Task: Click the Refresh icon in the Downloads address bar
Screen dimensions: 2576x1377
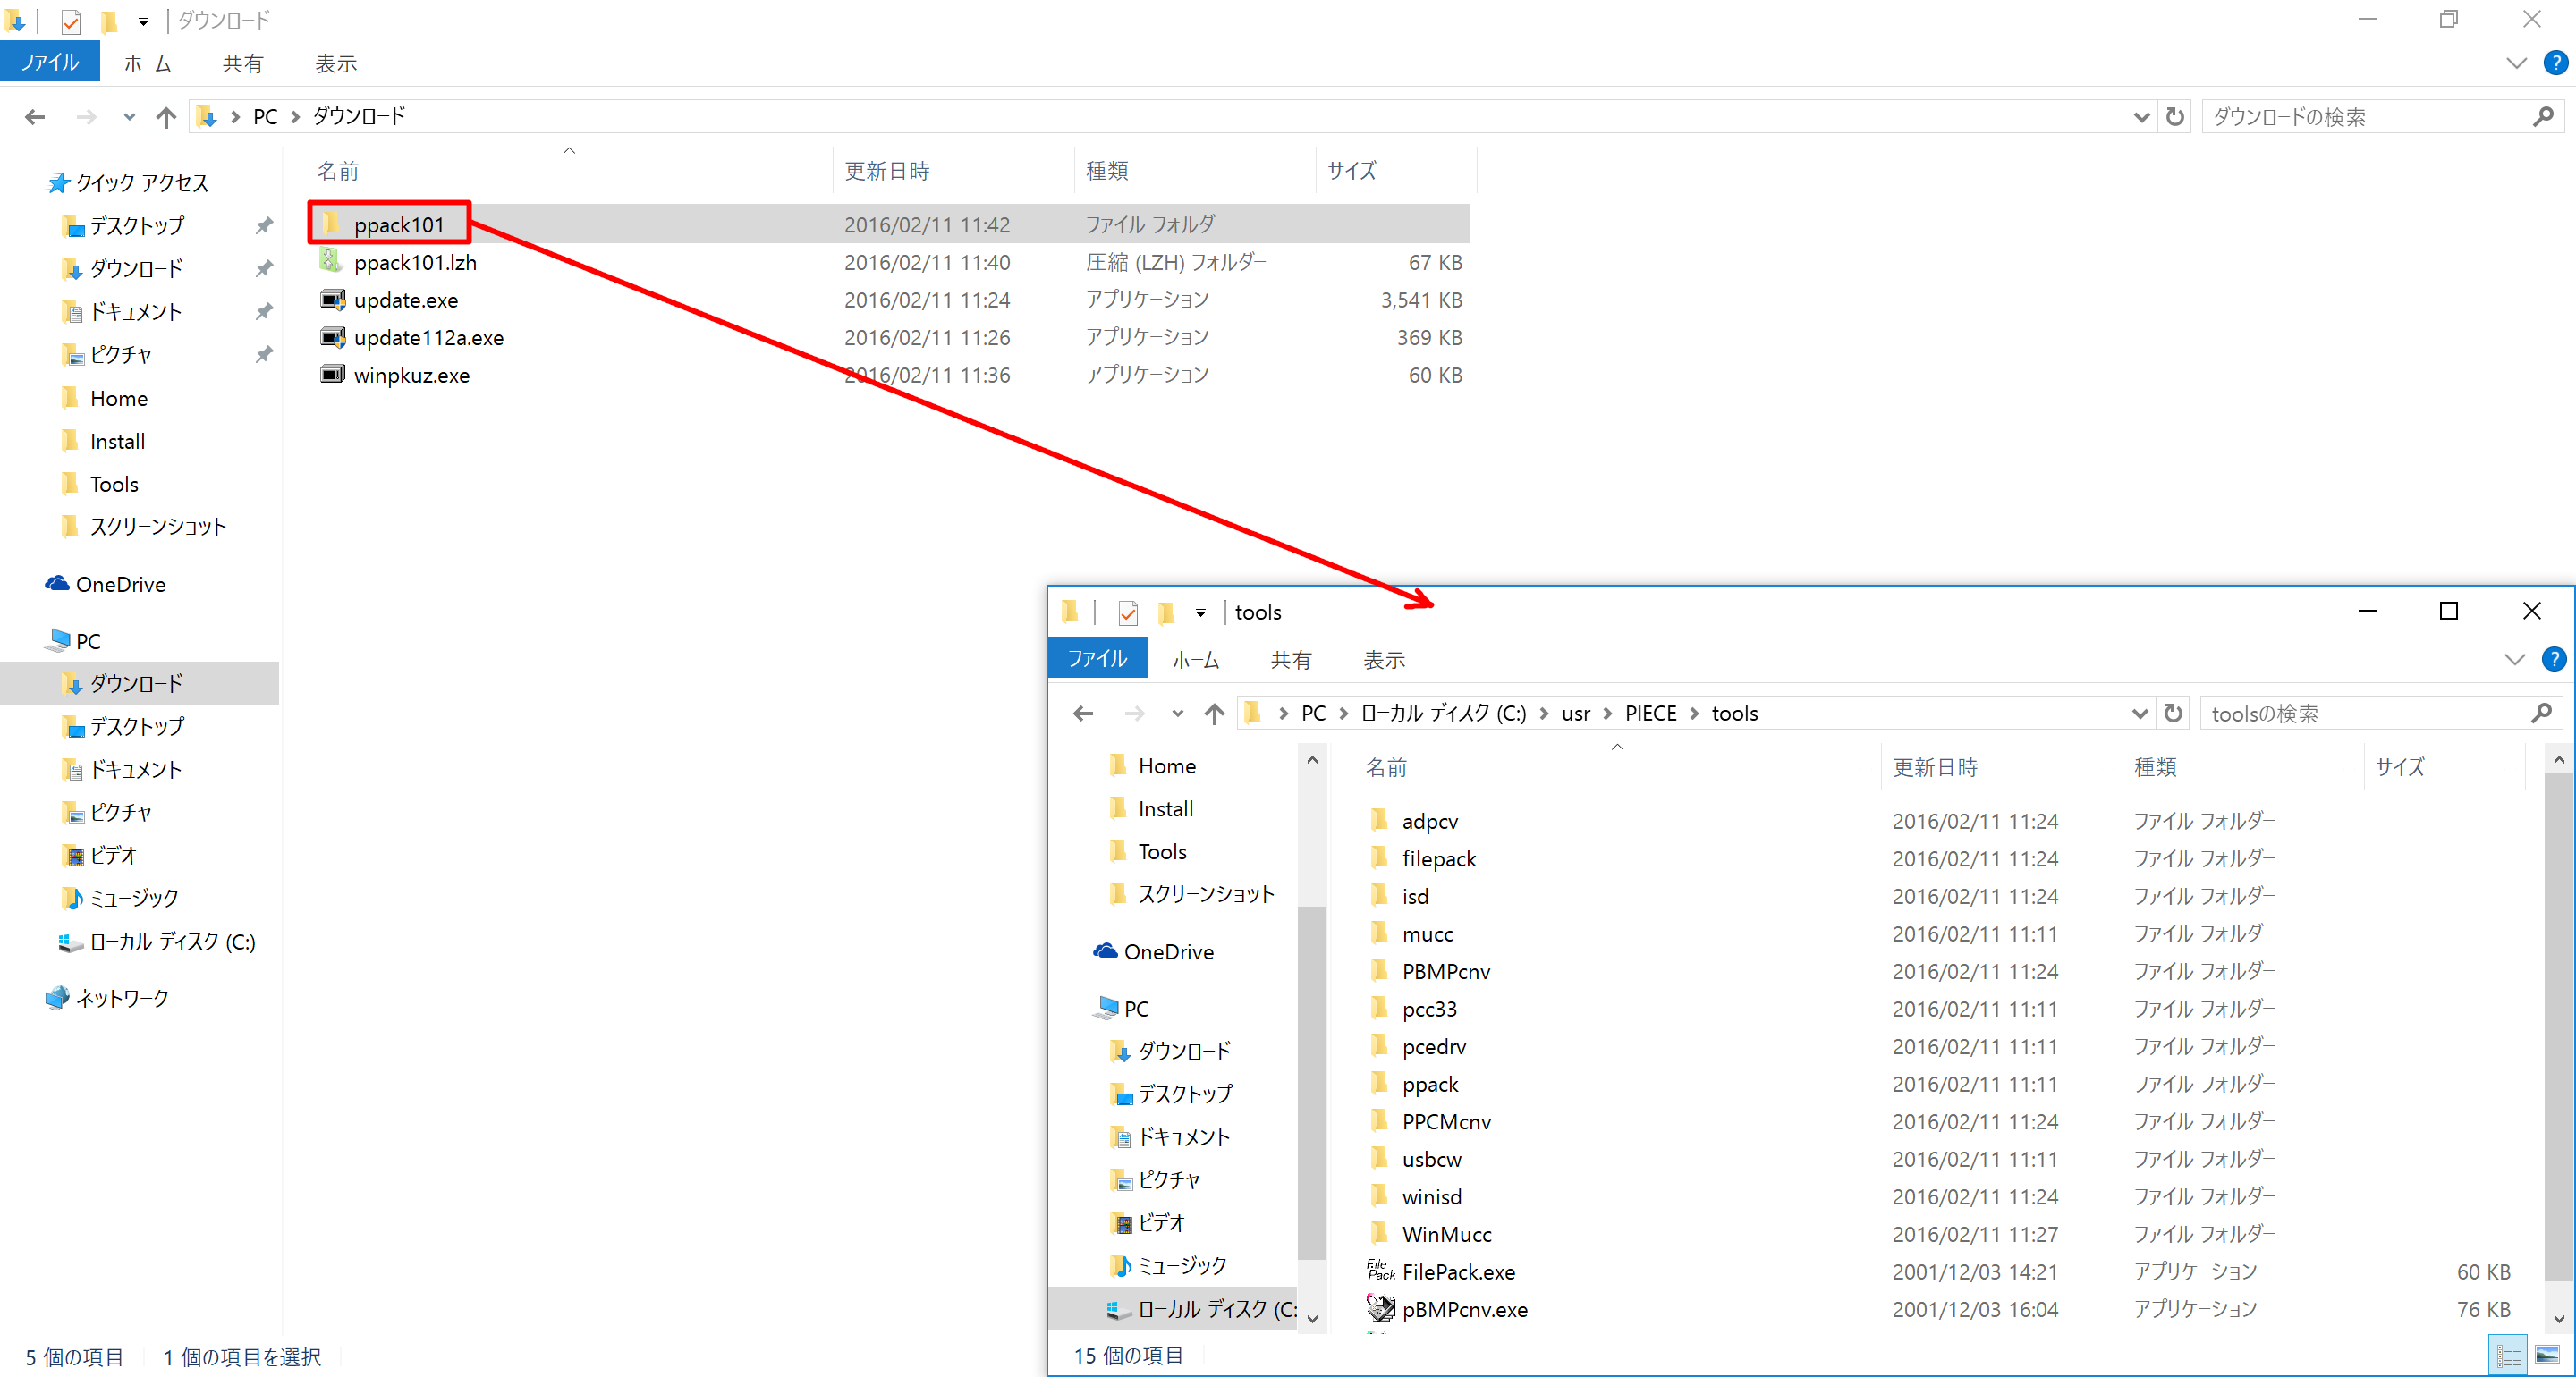Action: (x=2174, y=117)
